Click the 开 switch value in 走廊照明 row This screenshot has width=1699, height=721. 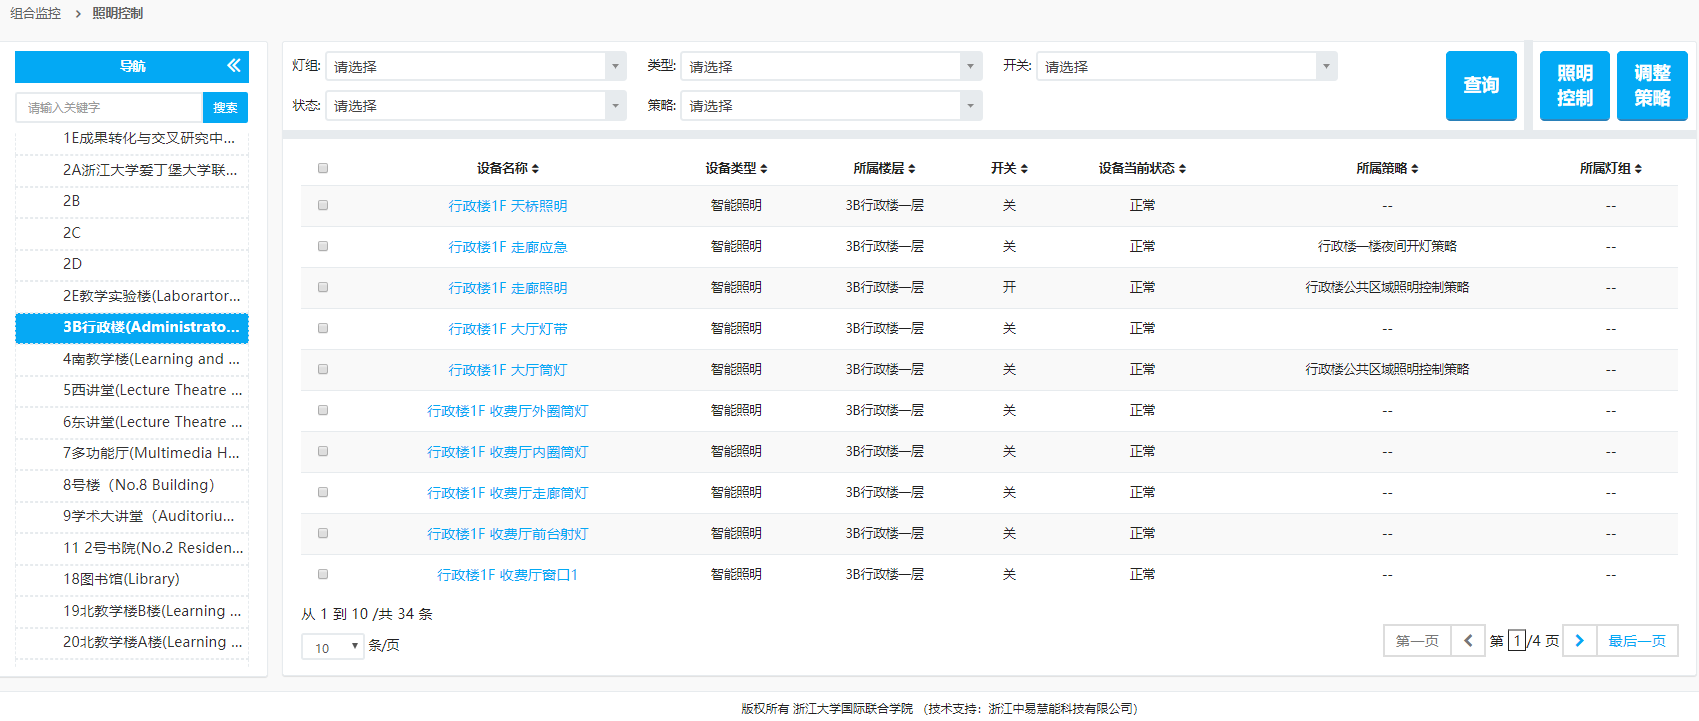click(1010, 287)
